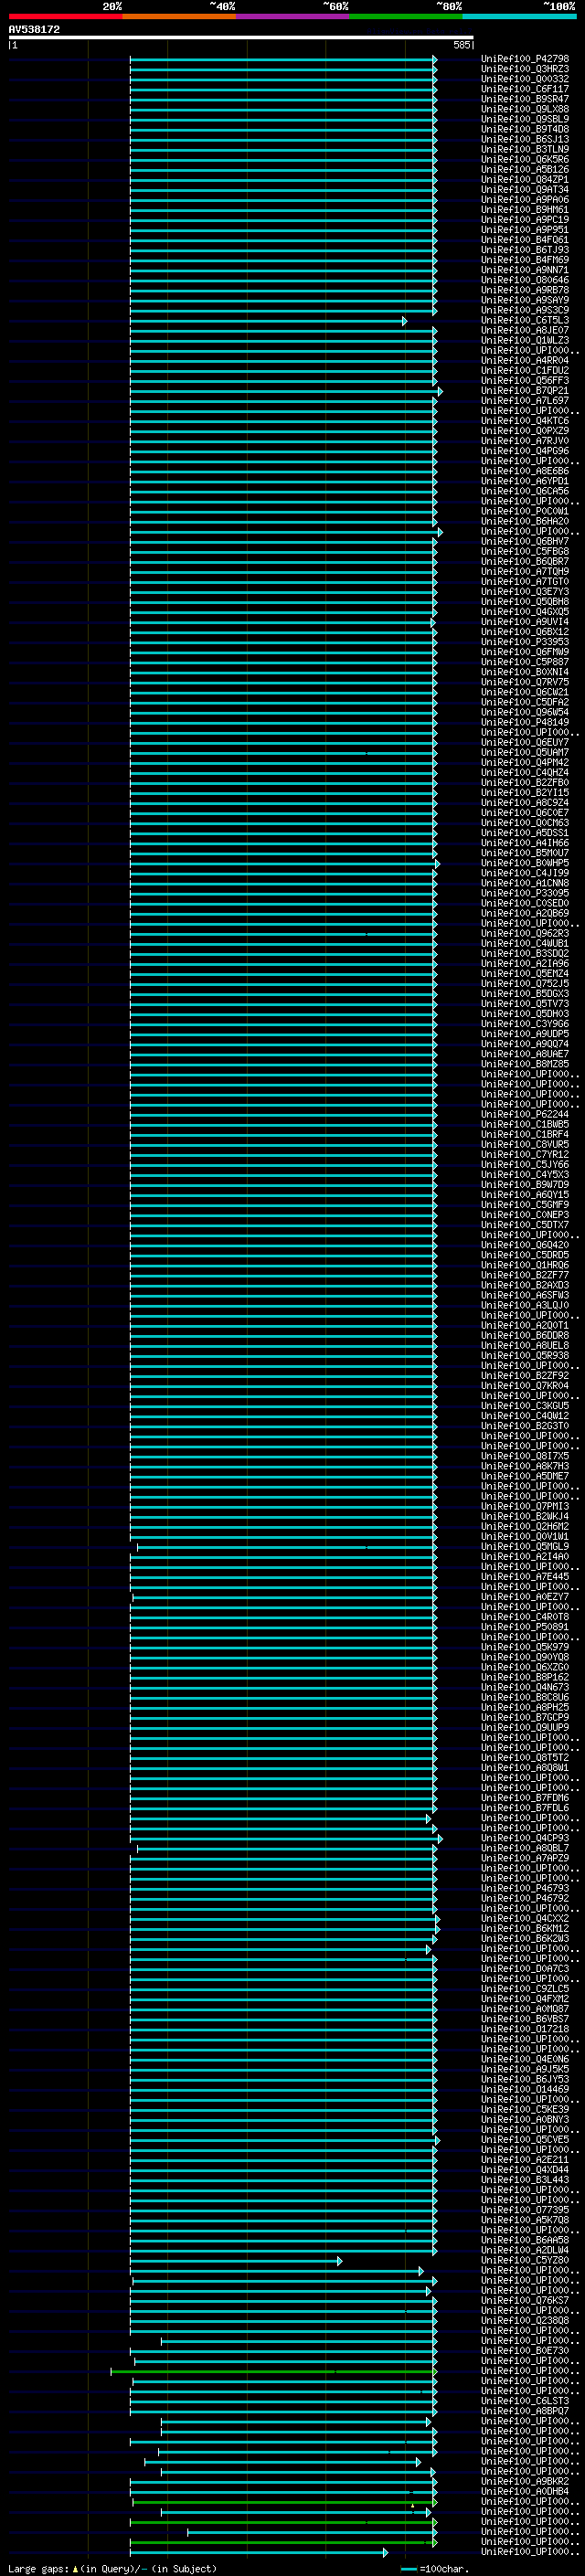Open entry UniRef100_Q6K5R6
This screenshot has height=2576, width=585.
point(525,160)
